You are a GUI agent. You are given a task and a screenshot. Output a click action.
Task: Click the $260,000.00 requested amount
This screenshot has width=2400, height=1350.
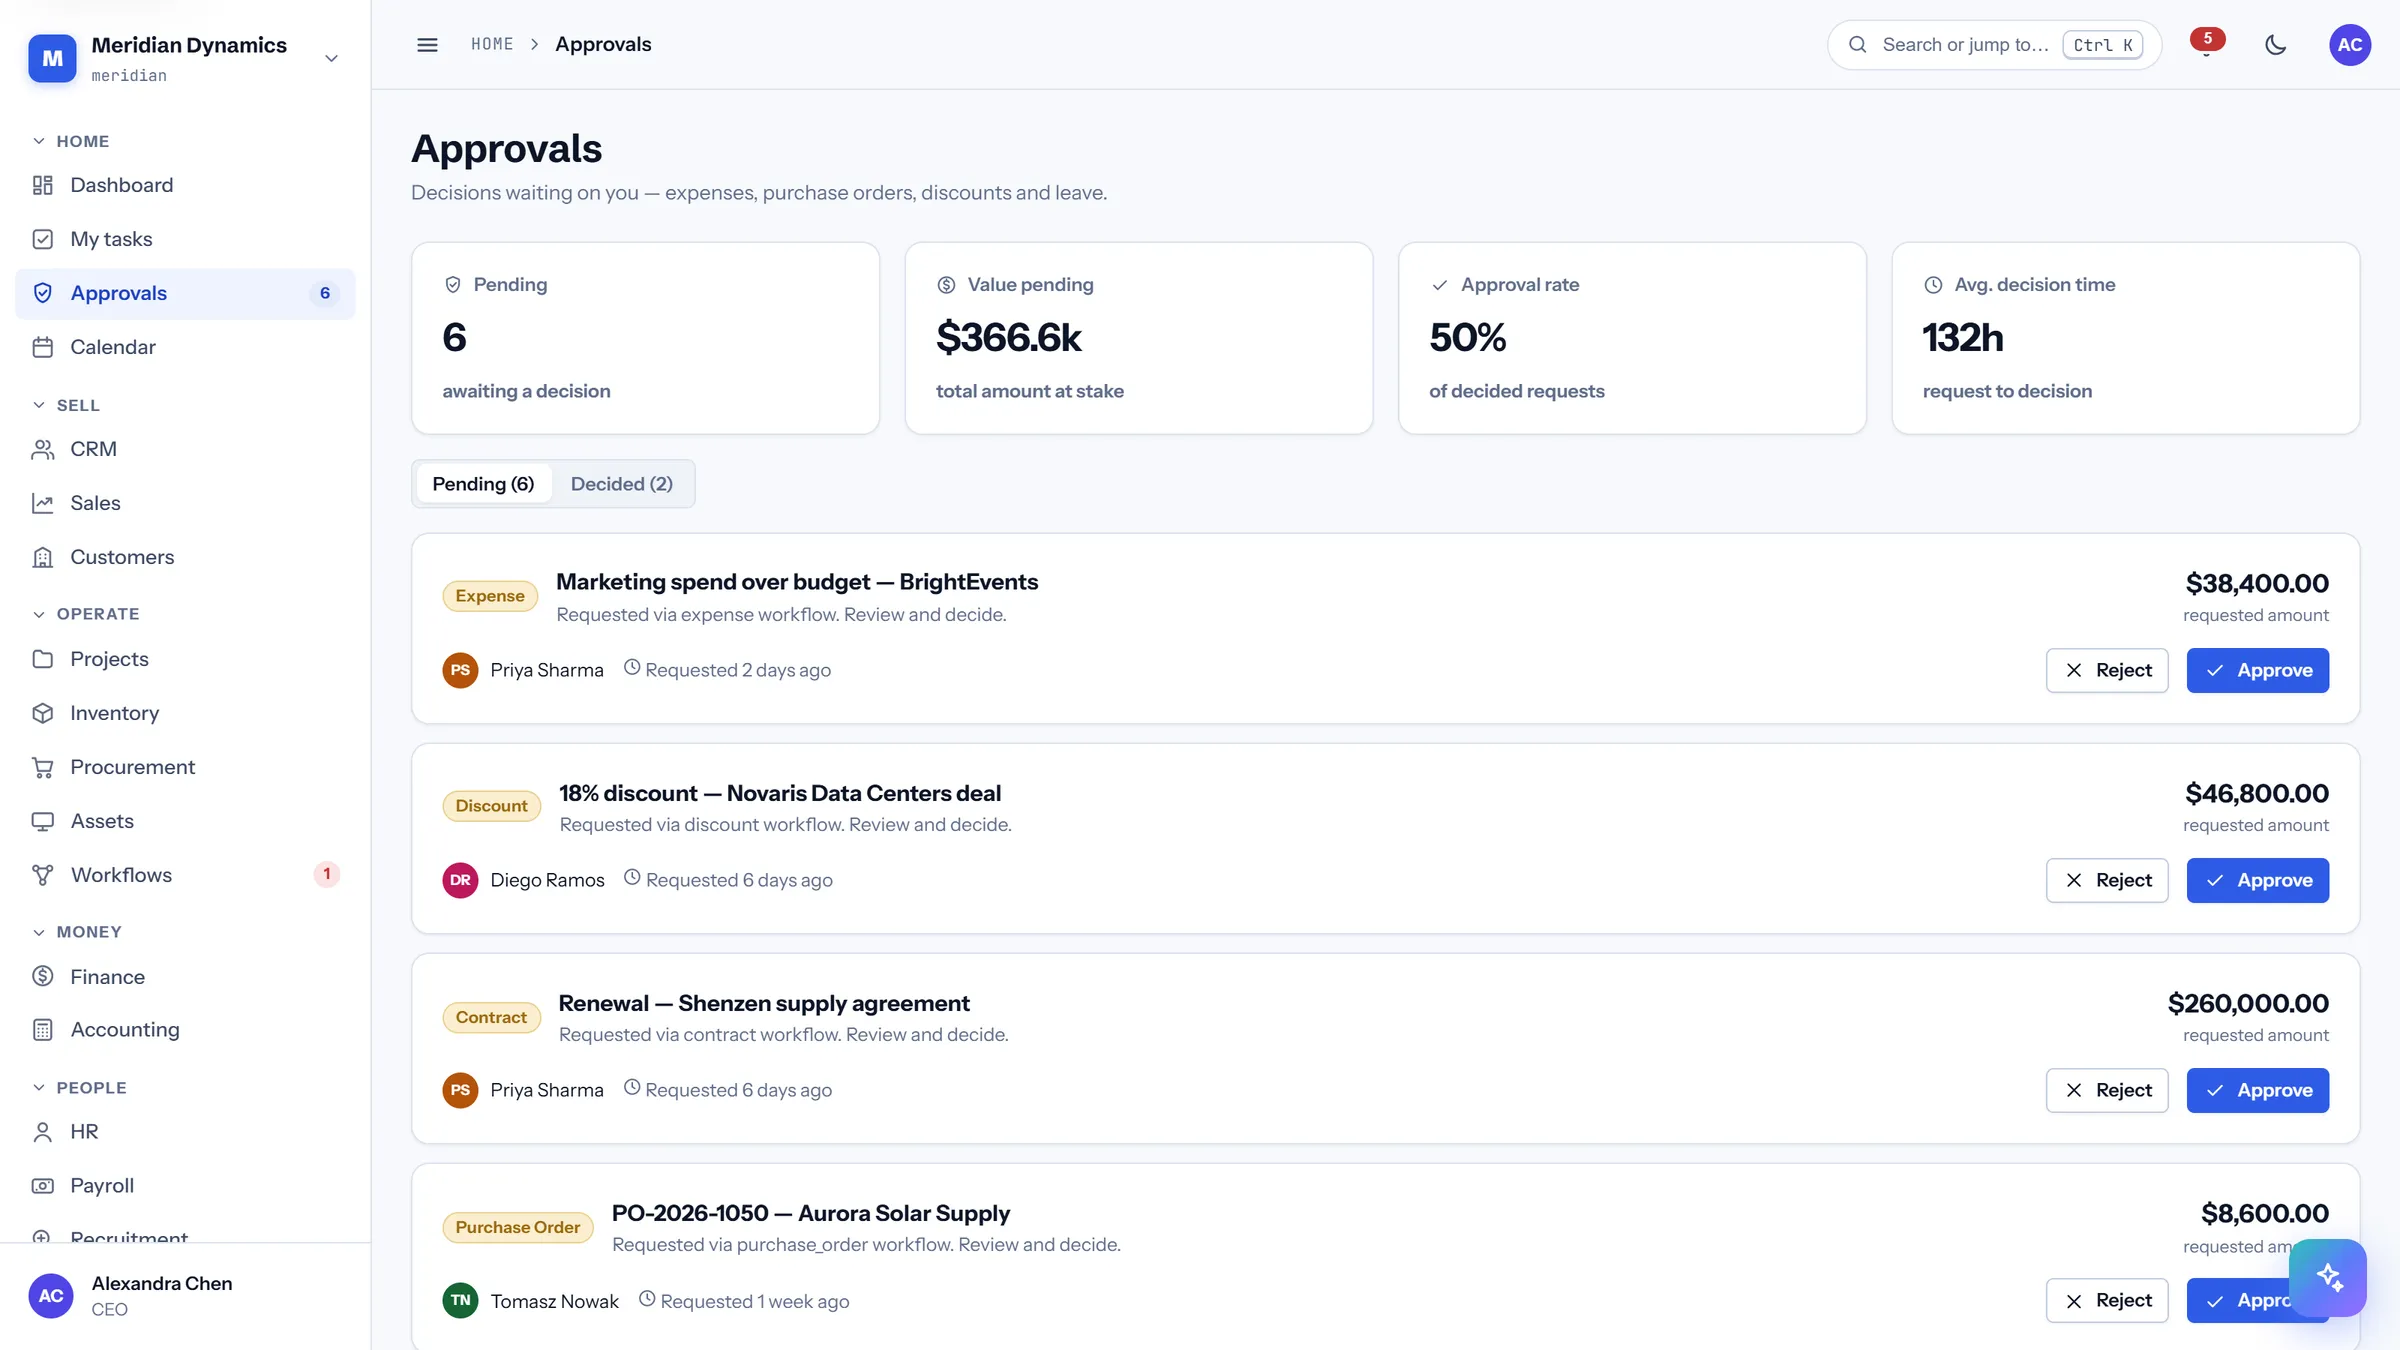coord(2248,1004)
